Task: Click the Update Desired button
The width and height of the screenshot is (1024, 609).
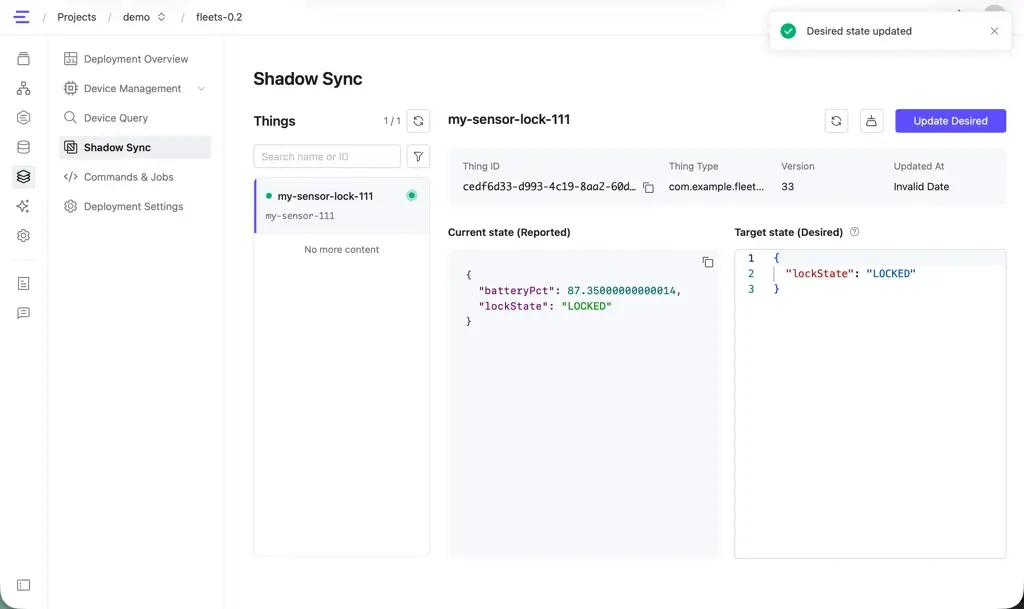Action: (950, 121)
